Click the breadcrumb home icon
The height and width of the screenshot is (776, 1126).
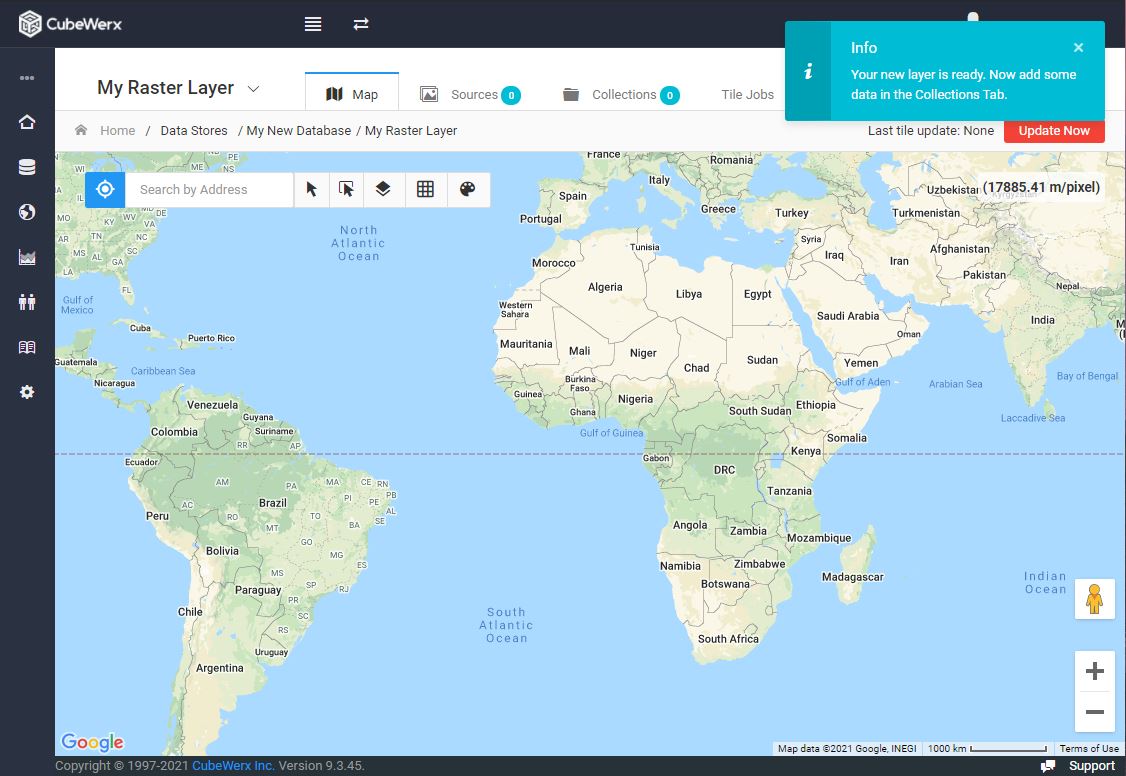(x=81, y=130)
